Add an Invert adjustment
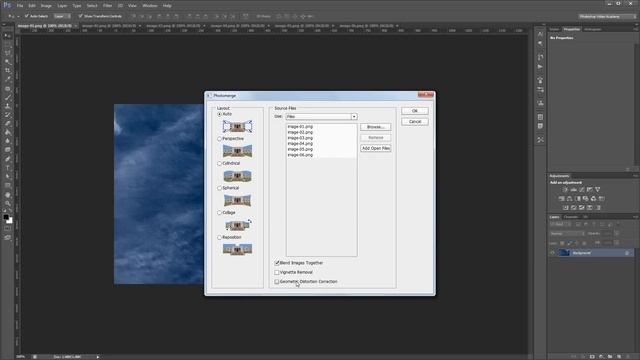 click(x=566, y=208)
